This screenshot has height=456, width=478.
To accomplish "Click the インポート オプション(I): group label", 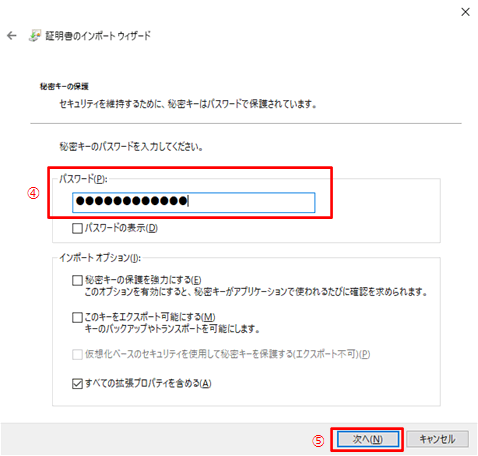I will (100, 258).
